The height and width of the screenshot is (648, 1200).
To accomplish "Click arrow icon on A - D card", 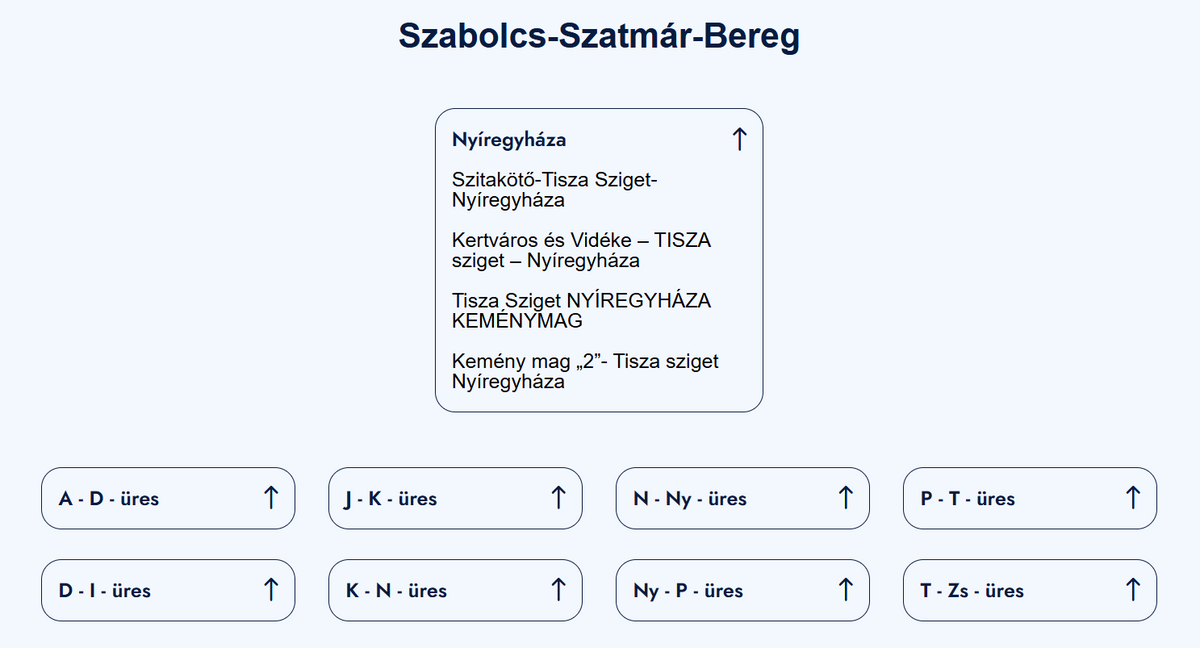I will coord(271,497).
